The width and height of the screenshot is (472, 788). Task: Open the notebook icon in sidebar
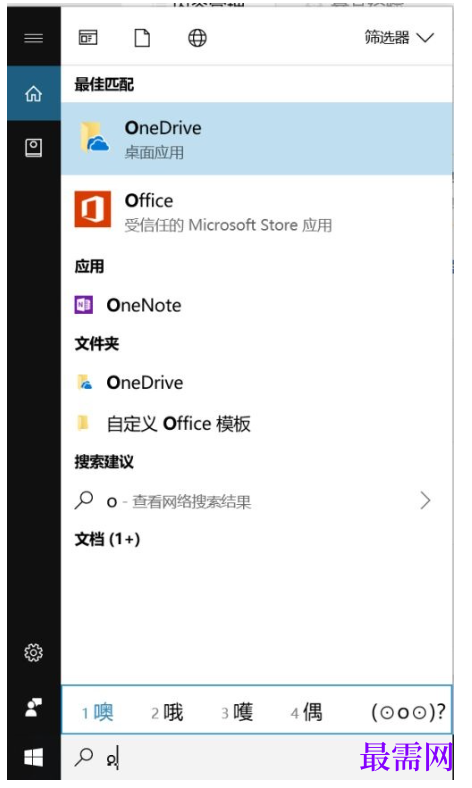click(x=34, y=148)
